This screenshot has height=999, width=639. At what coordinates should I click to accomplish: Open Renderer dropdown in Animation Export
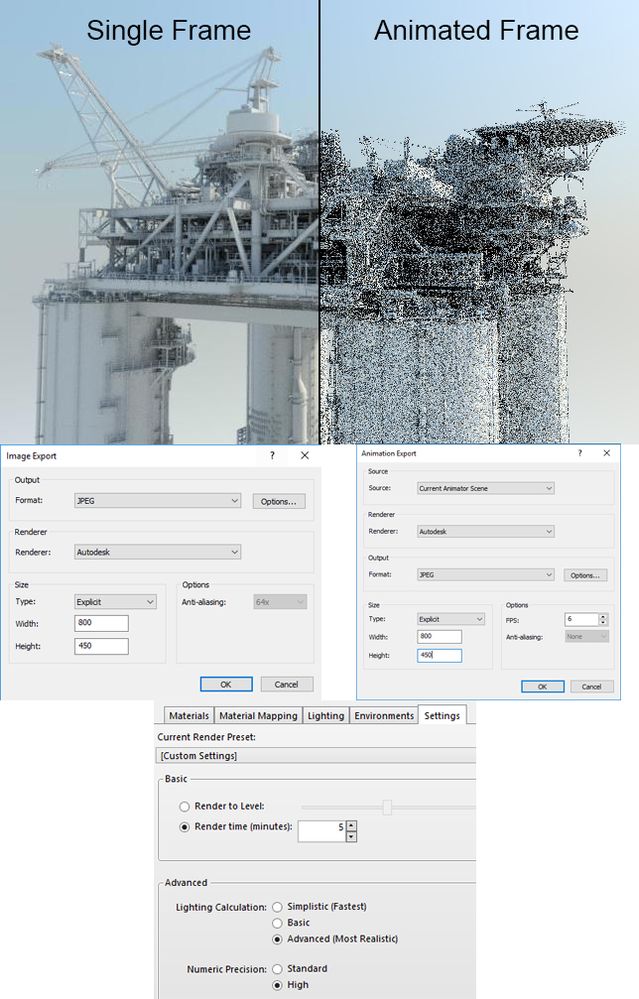coord(485,531)
